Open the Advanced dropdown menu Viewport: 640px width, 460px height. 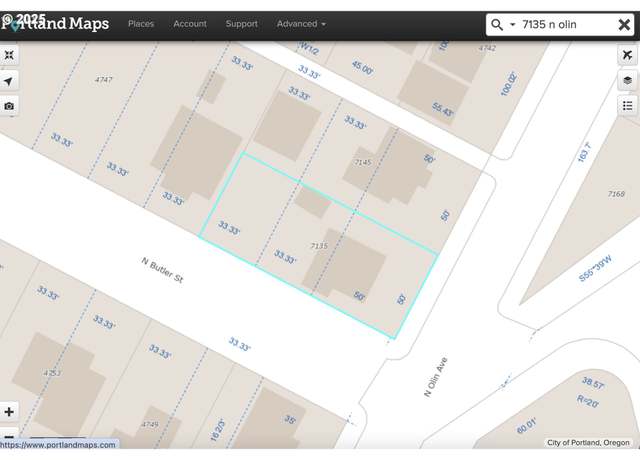301,24
